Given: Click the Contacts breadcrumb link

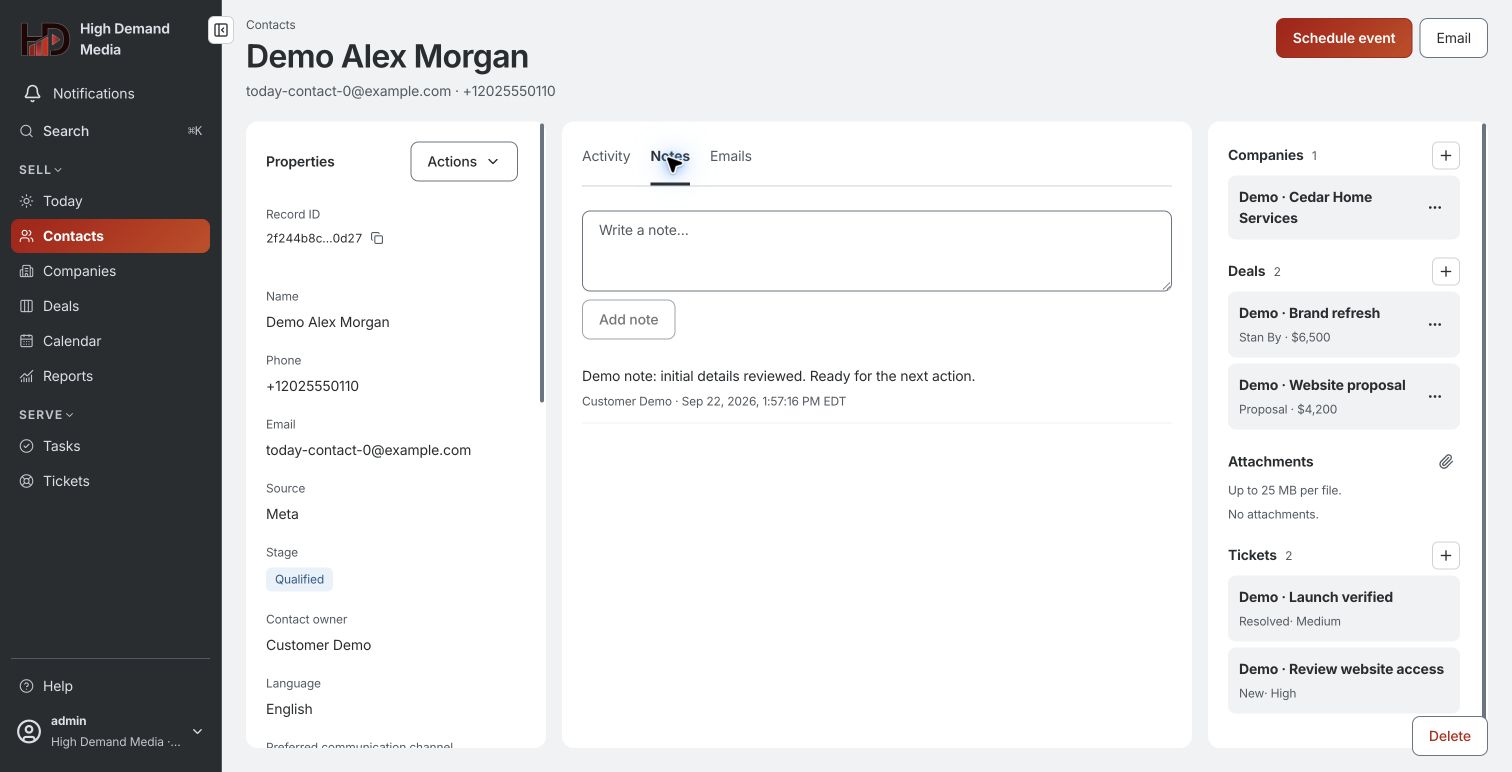Looking at the screenshot, I should (x=271, y=25).
